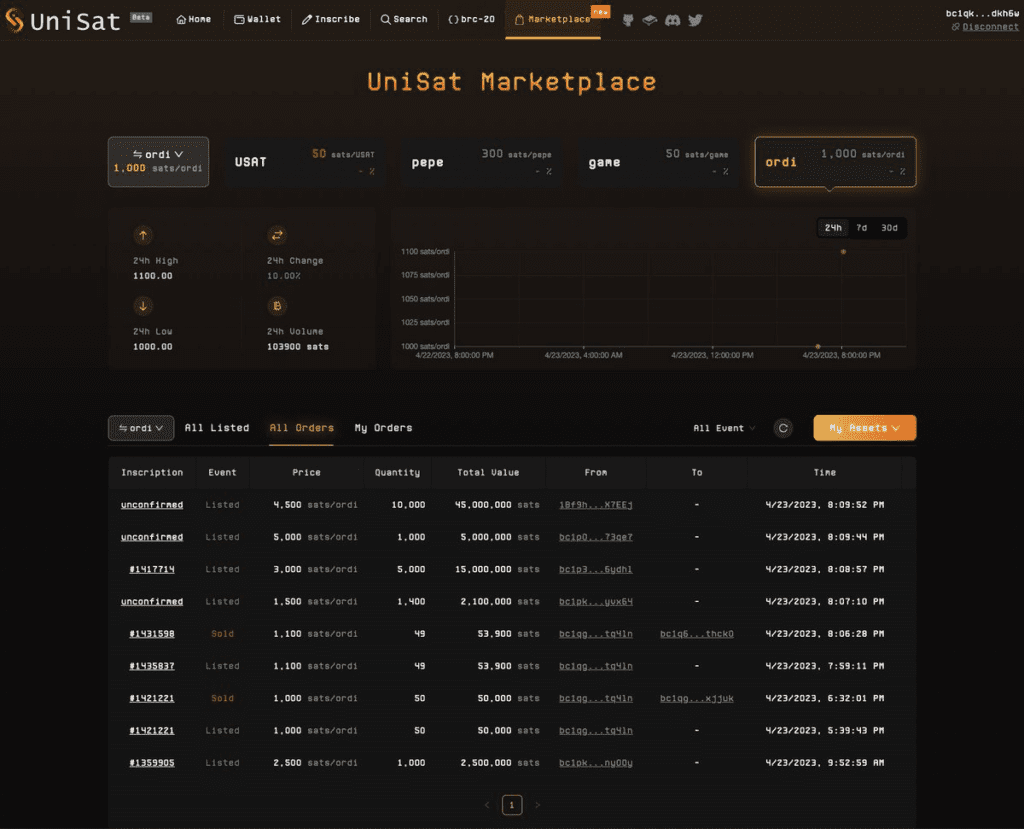The width and height of the screenshot is (1024, 829).
Task: Click the Price column header
Action: 306,472
